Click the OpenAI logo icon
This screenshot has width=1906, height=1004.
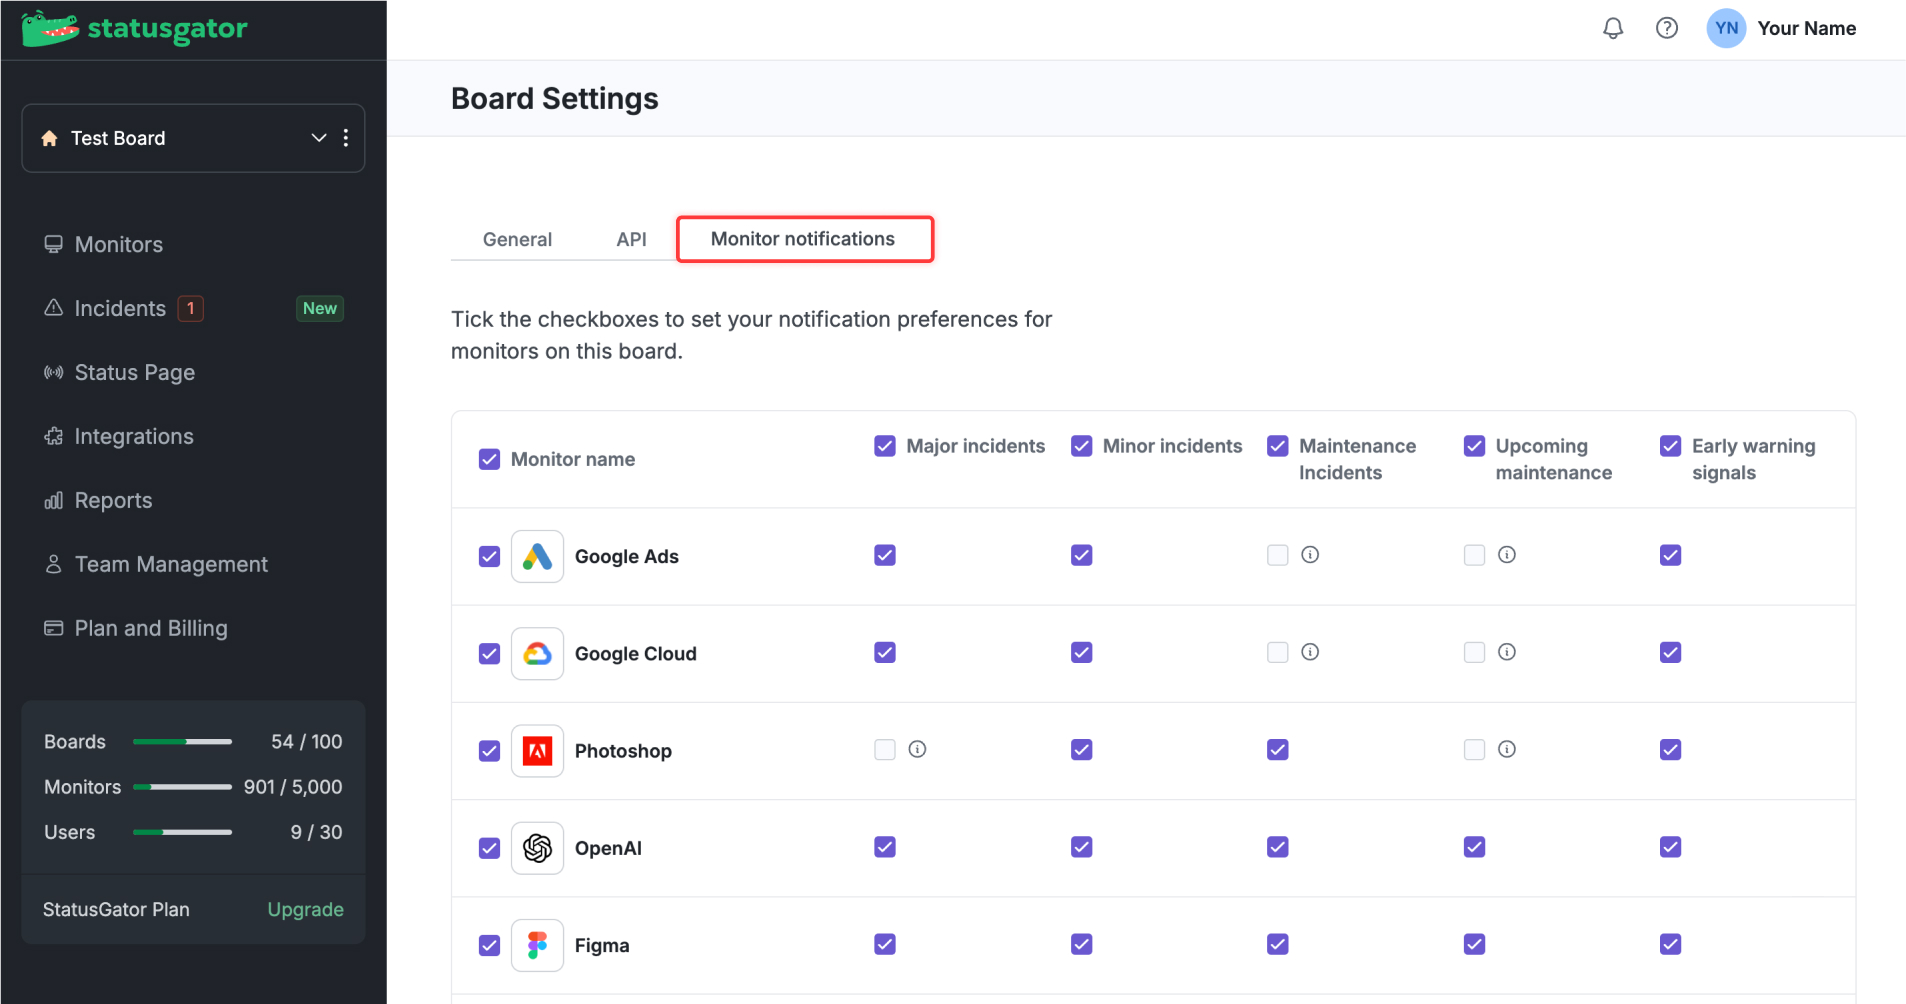537,848
